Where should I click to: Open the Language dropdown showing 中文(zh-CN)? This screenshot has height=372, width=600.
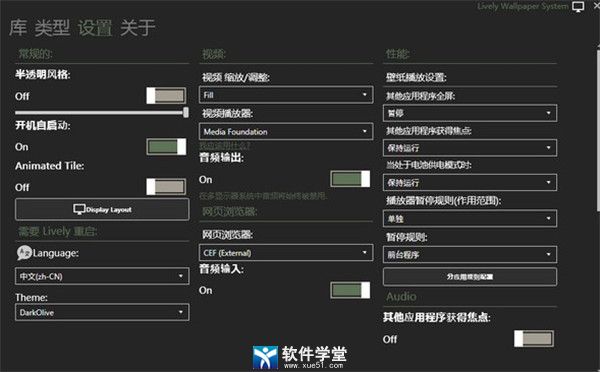[102, 276]
